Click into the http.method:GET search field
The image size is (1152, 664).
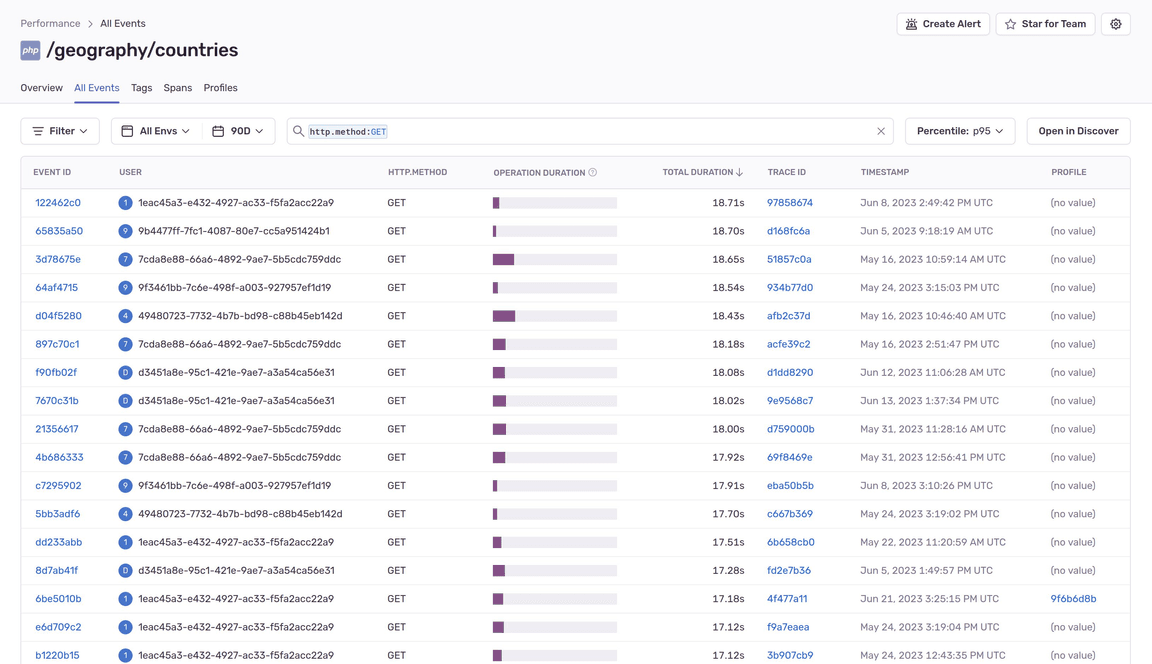590,131
